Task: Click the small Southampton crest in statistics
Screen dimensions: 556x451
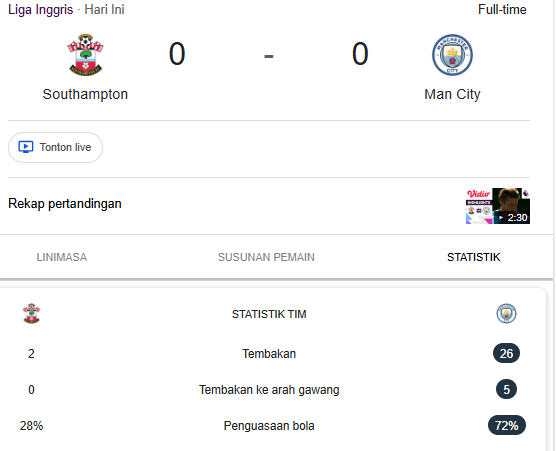Action: pos(32,313)
